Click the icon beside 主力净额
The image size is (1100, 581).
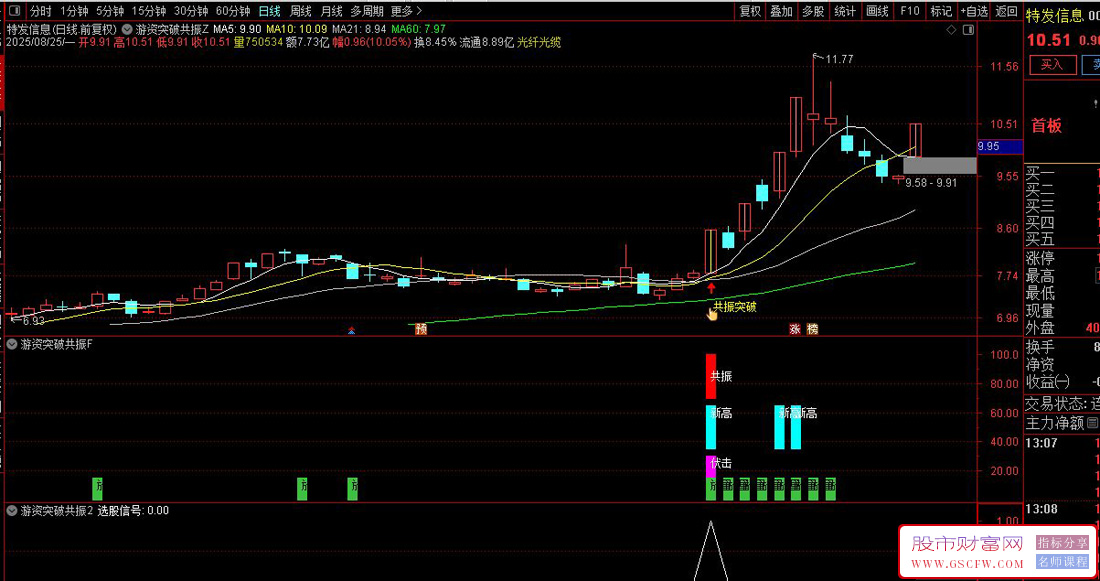coord(1093,423)
